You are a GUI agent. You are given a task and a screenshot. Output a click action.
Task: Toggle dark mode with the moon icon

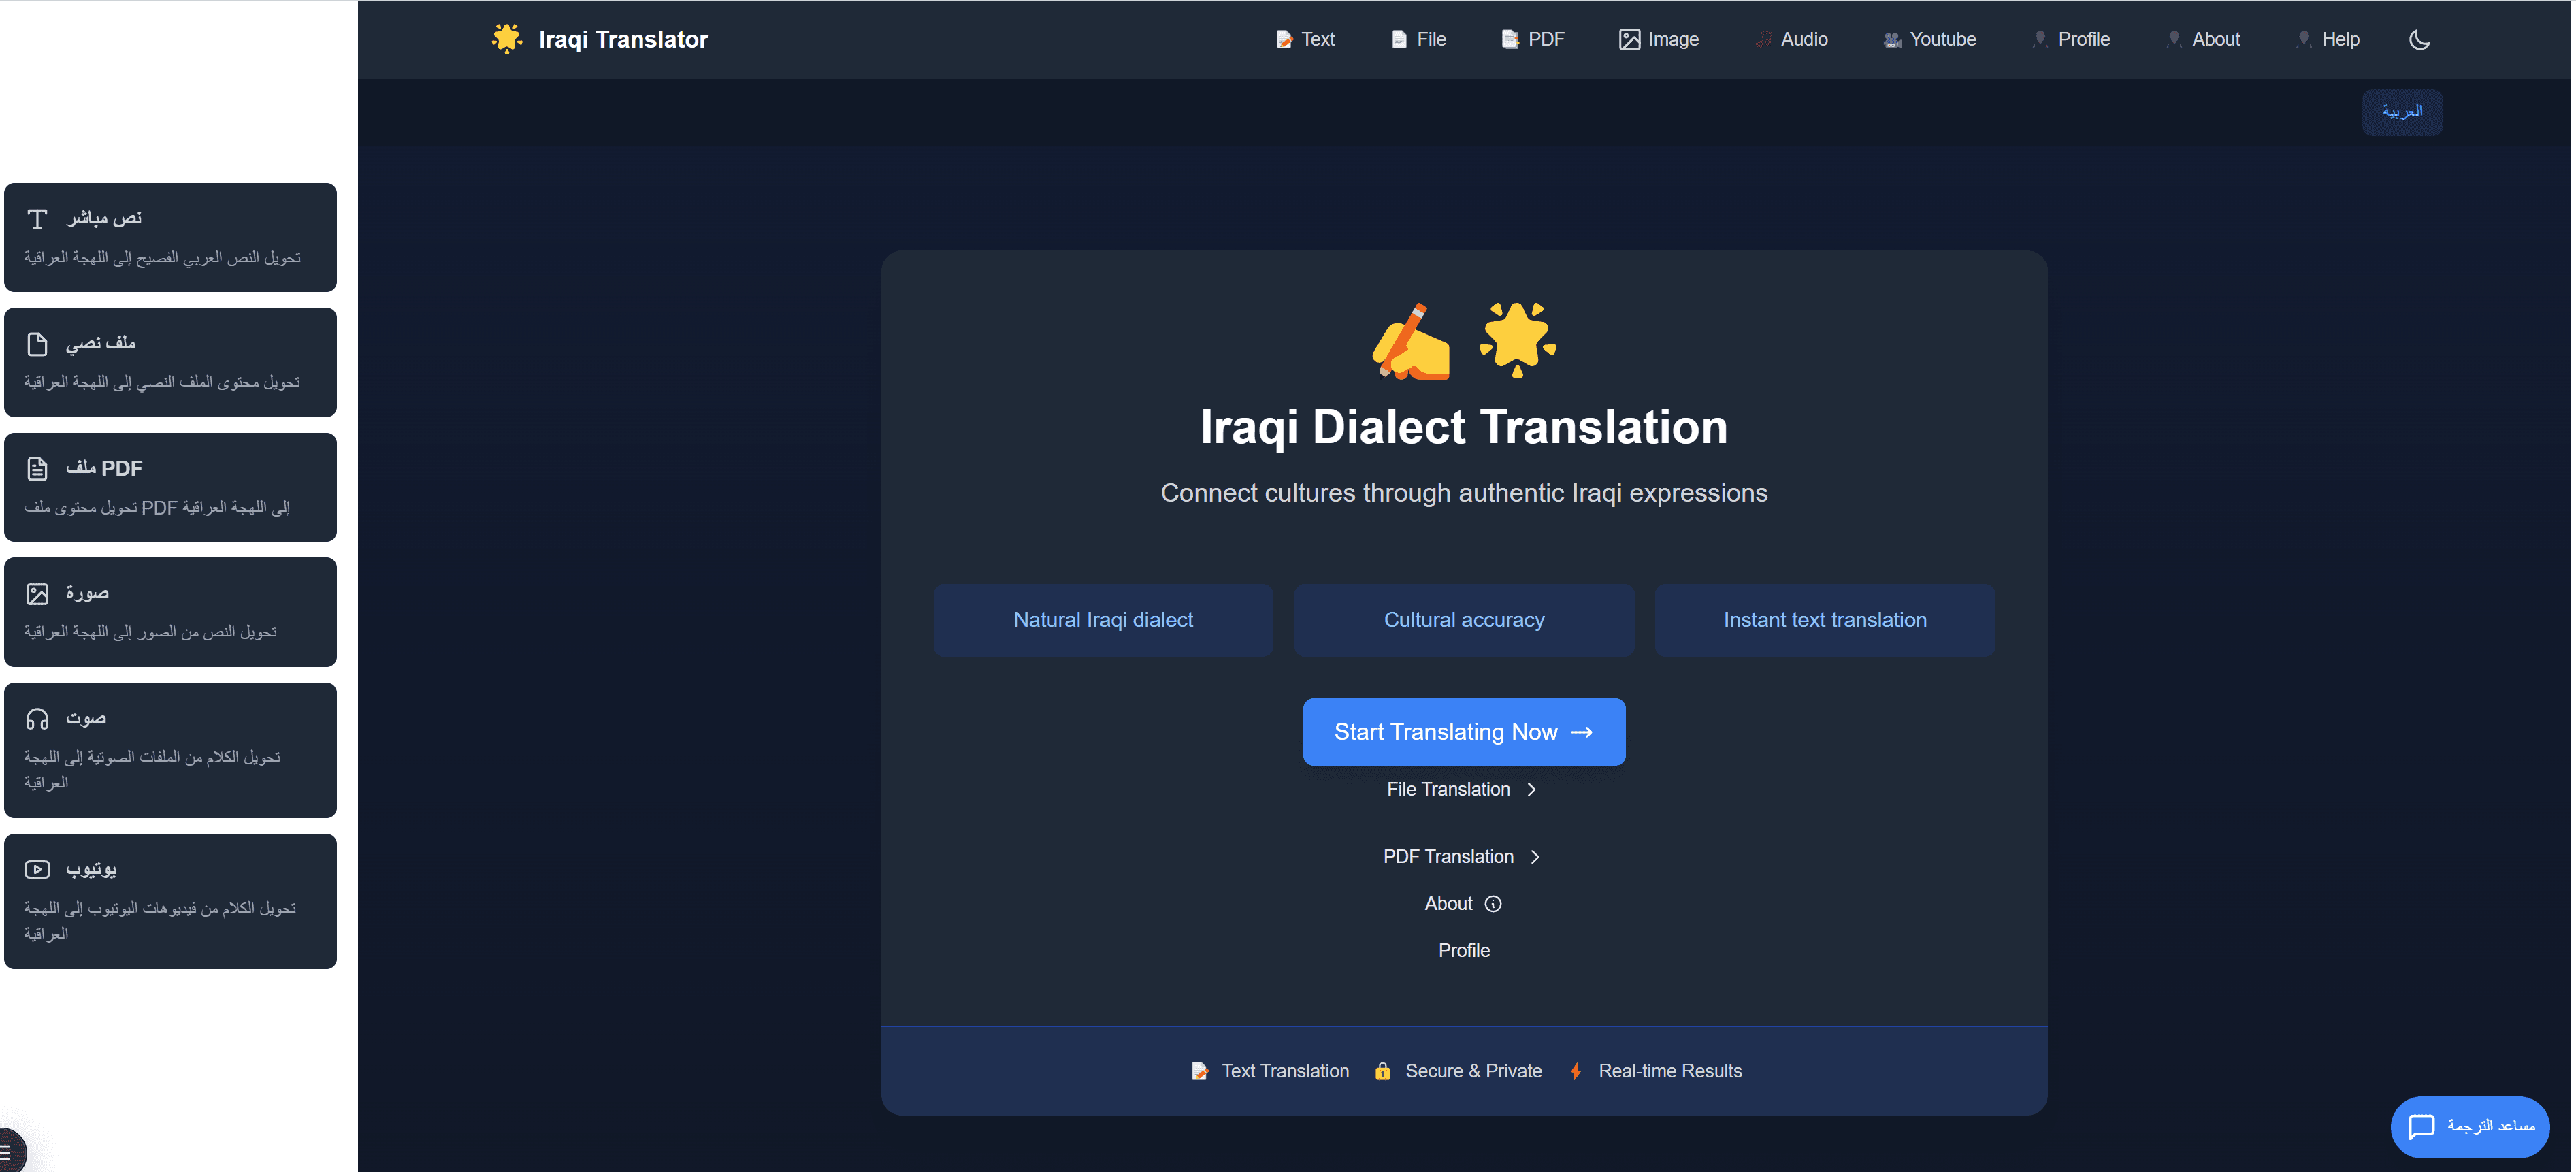coord(2420,40)
